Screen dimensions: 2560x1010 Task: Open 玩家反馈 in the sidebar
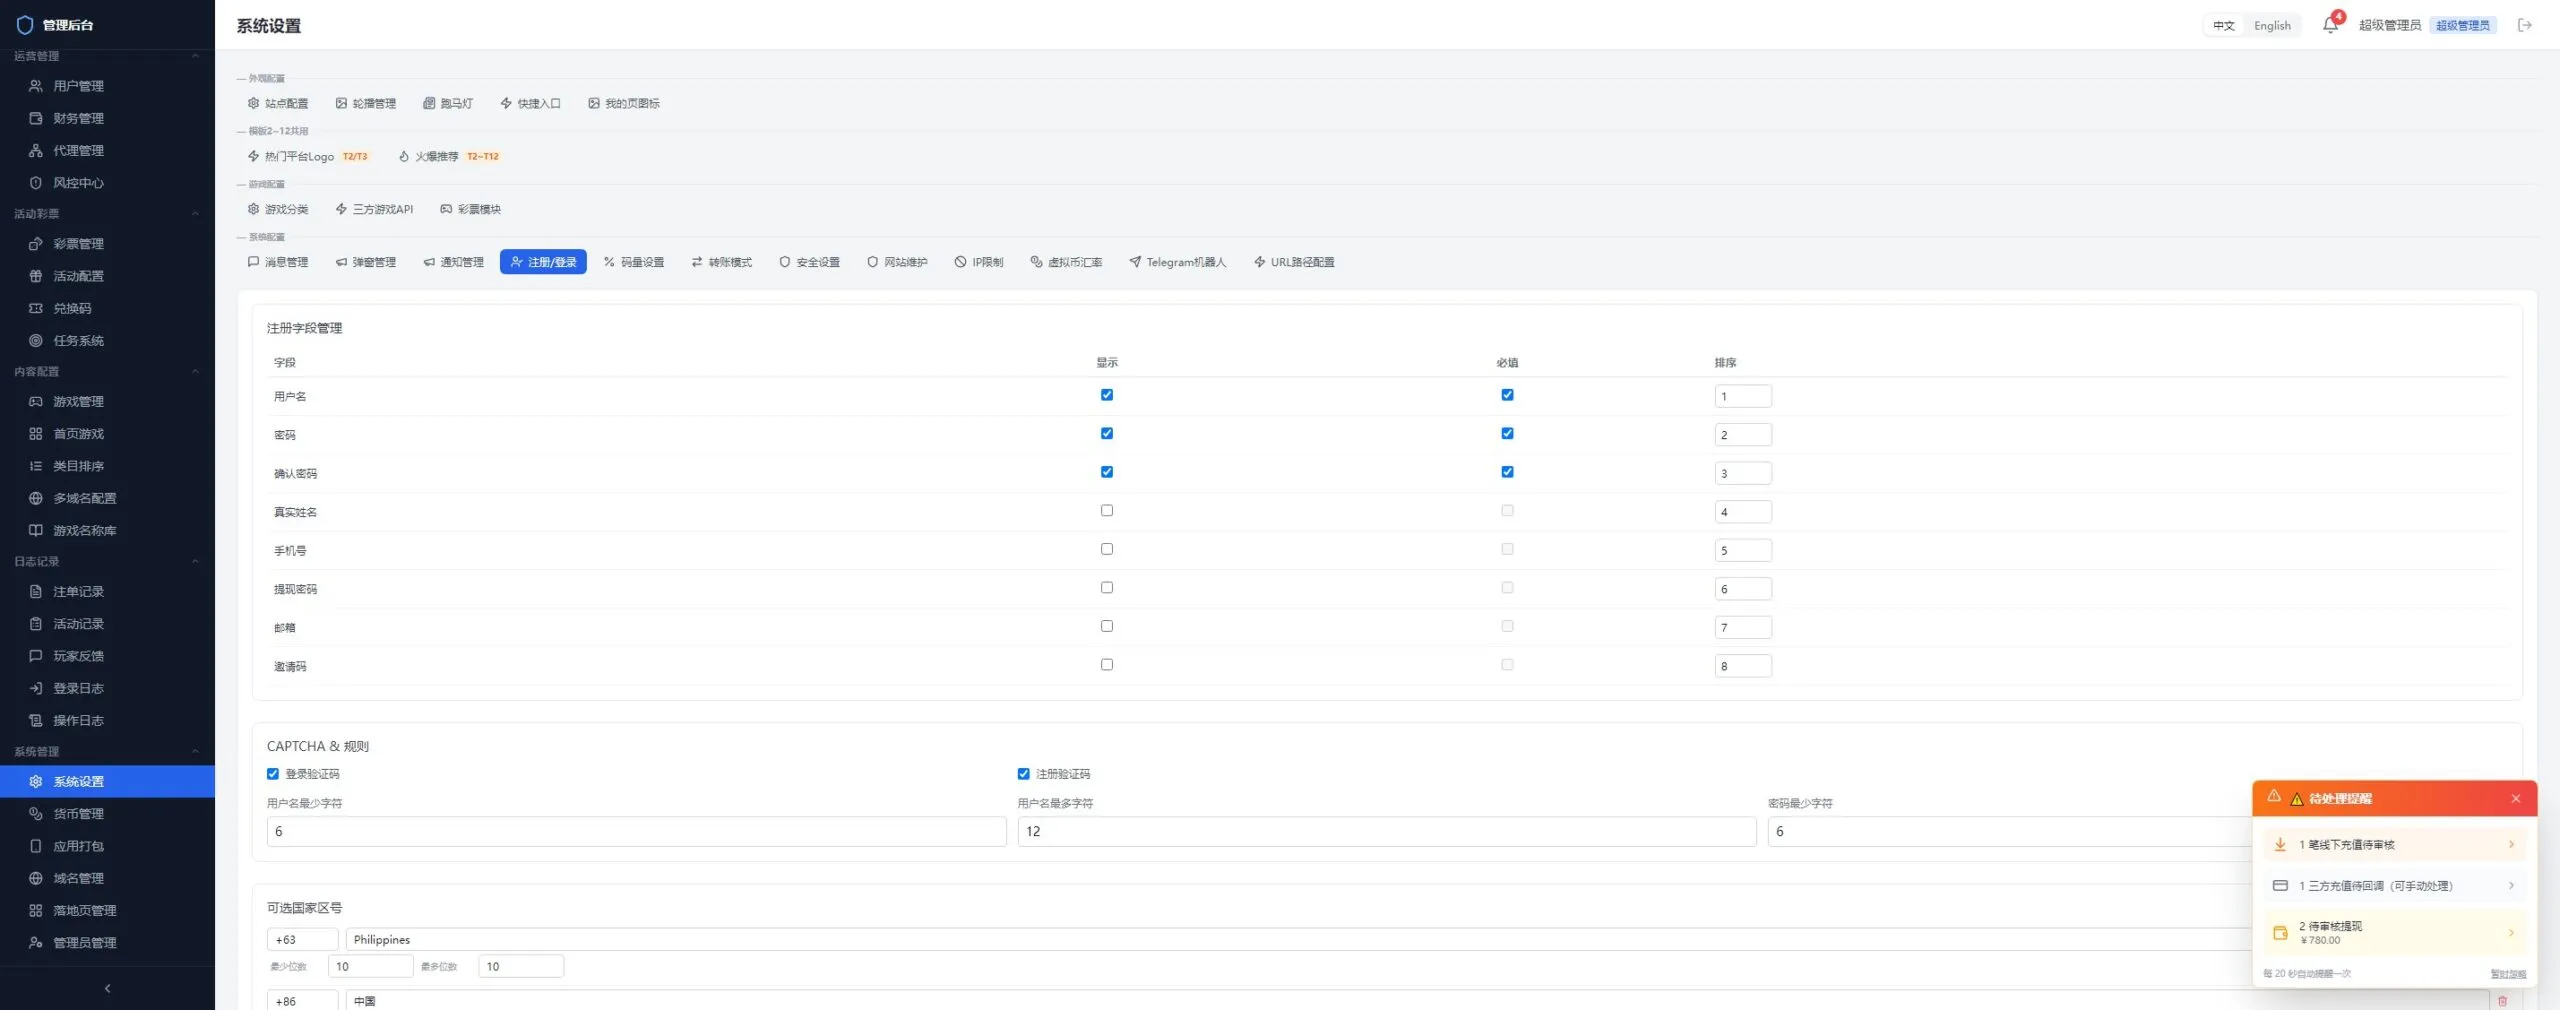pos(107,656)
